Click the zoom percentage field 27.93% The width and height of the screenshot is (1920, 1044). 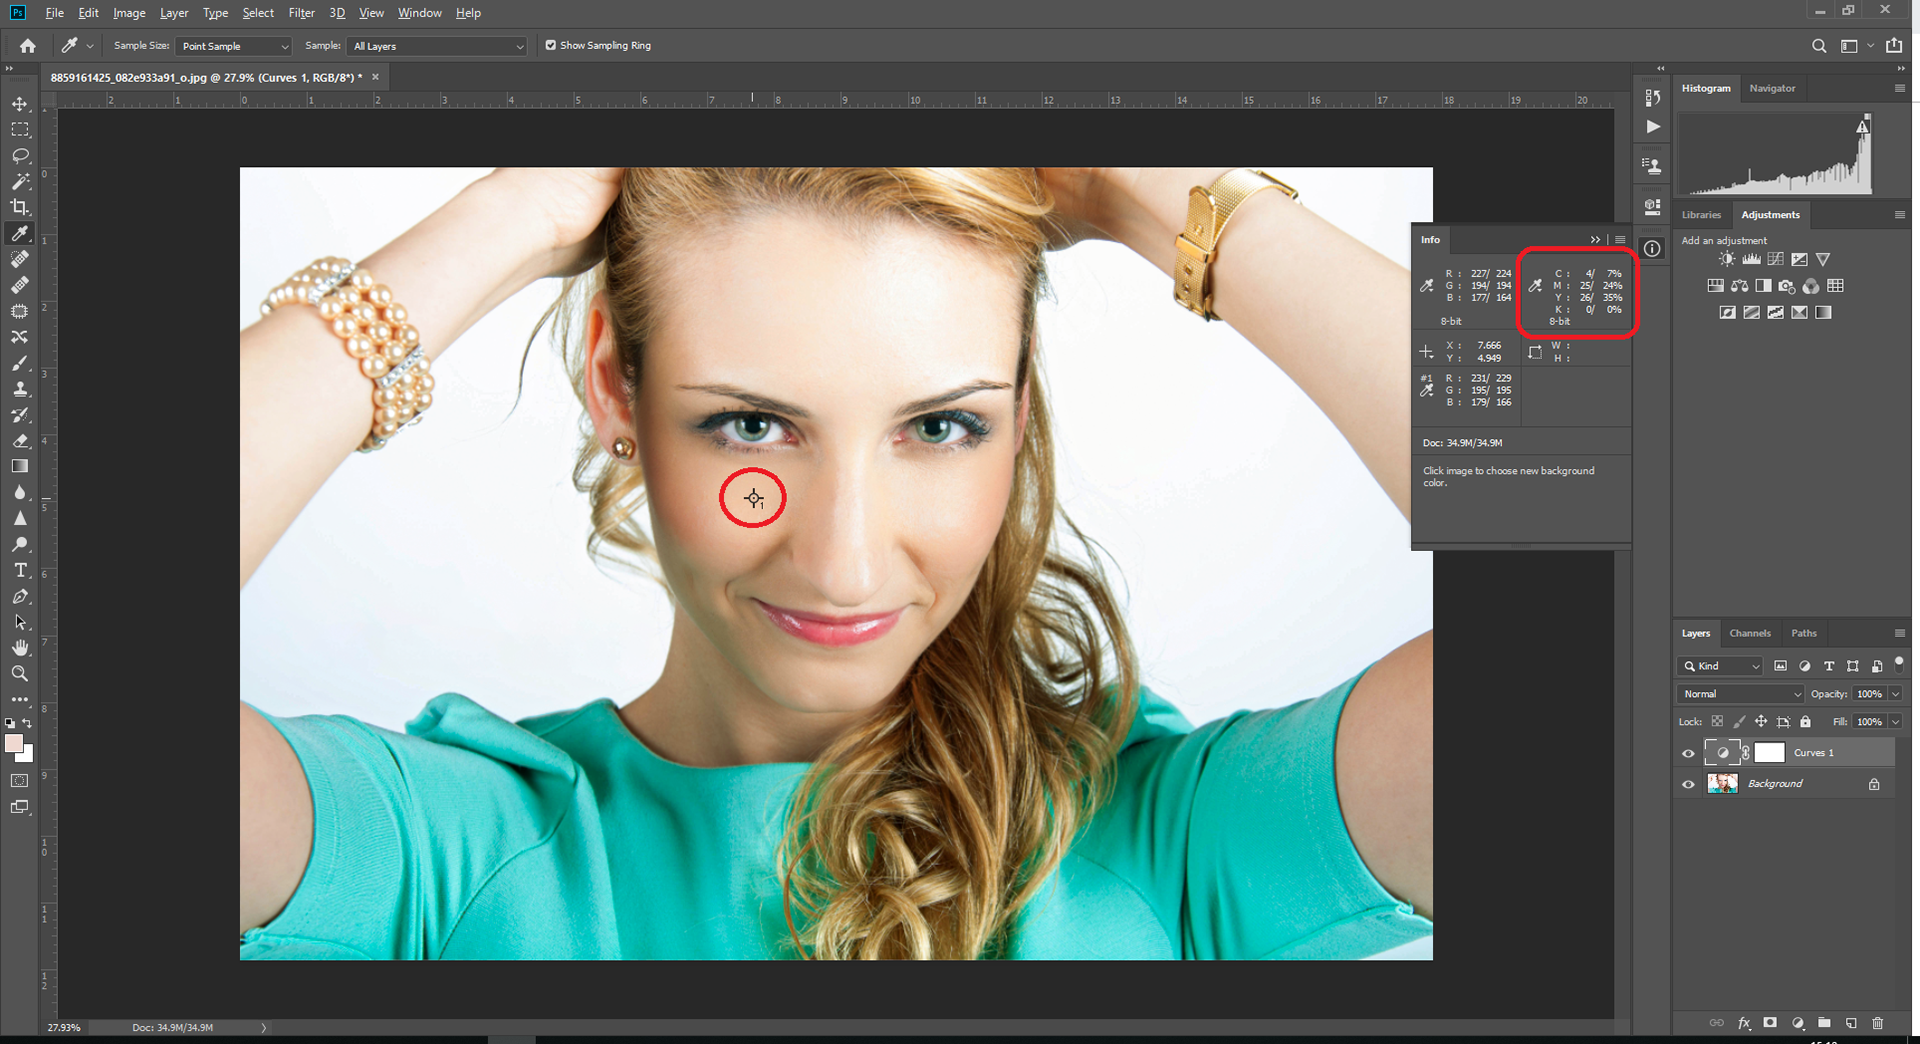tap(64, 1027)
